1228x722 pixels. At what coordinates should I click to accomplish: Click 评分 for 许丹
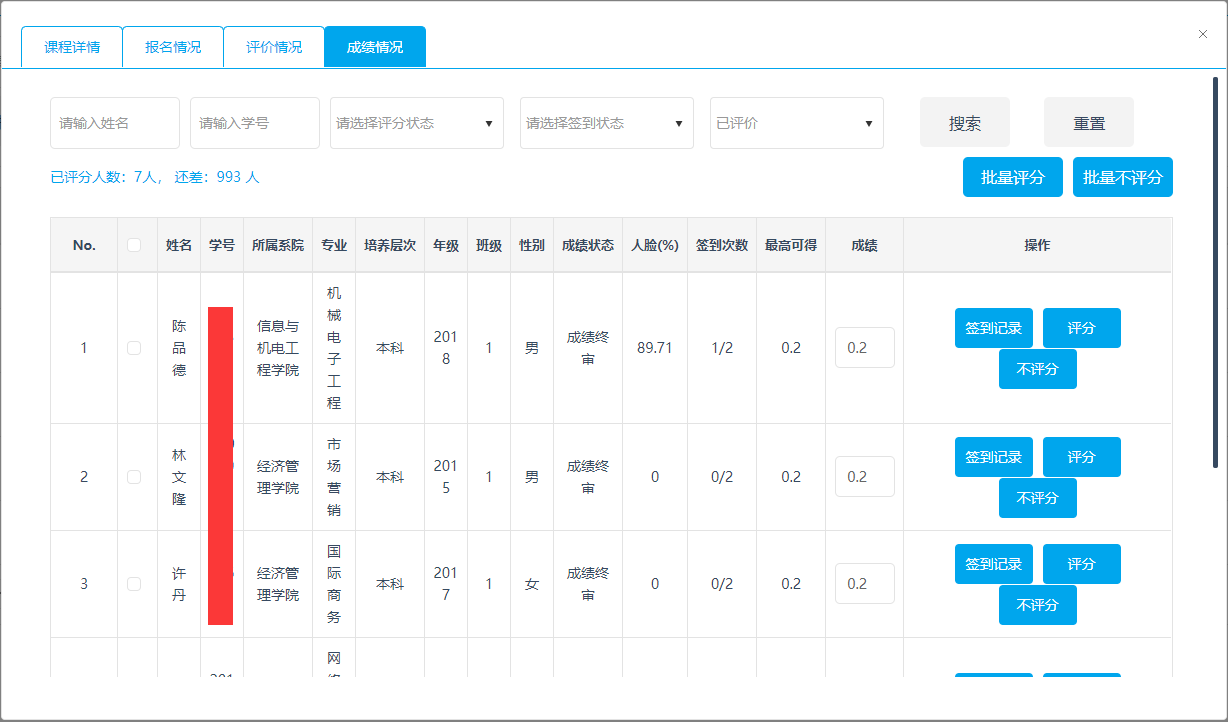tap(1082, 564)
